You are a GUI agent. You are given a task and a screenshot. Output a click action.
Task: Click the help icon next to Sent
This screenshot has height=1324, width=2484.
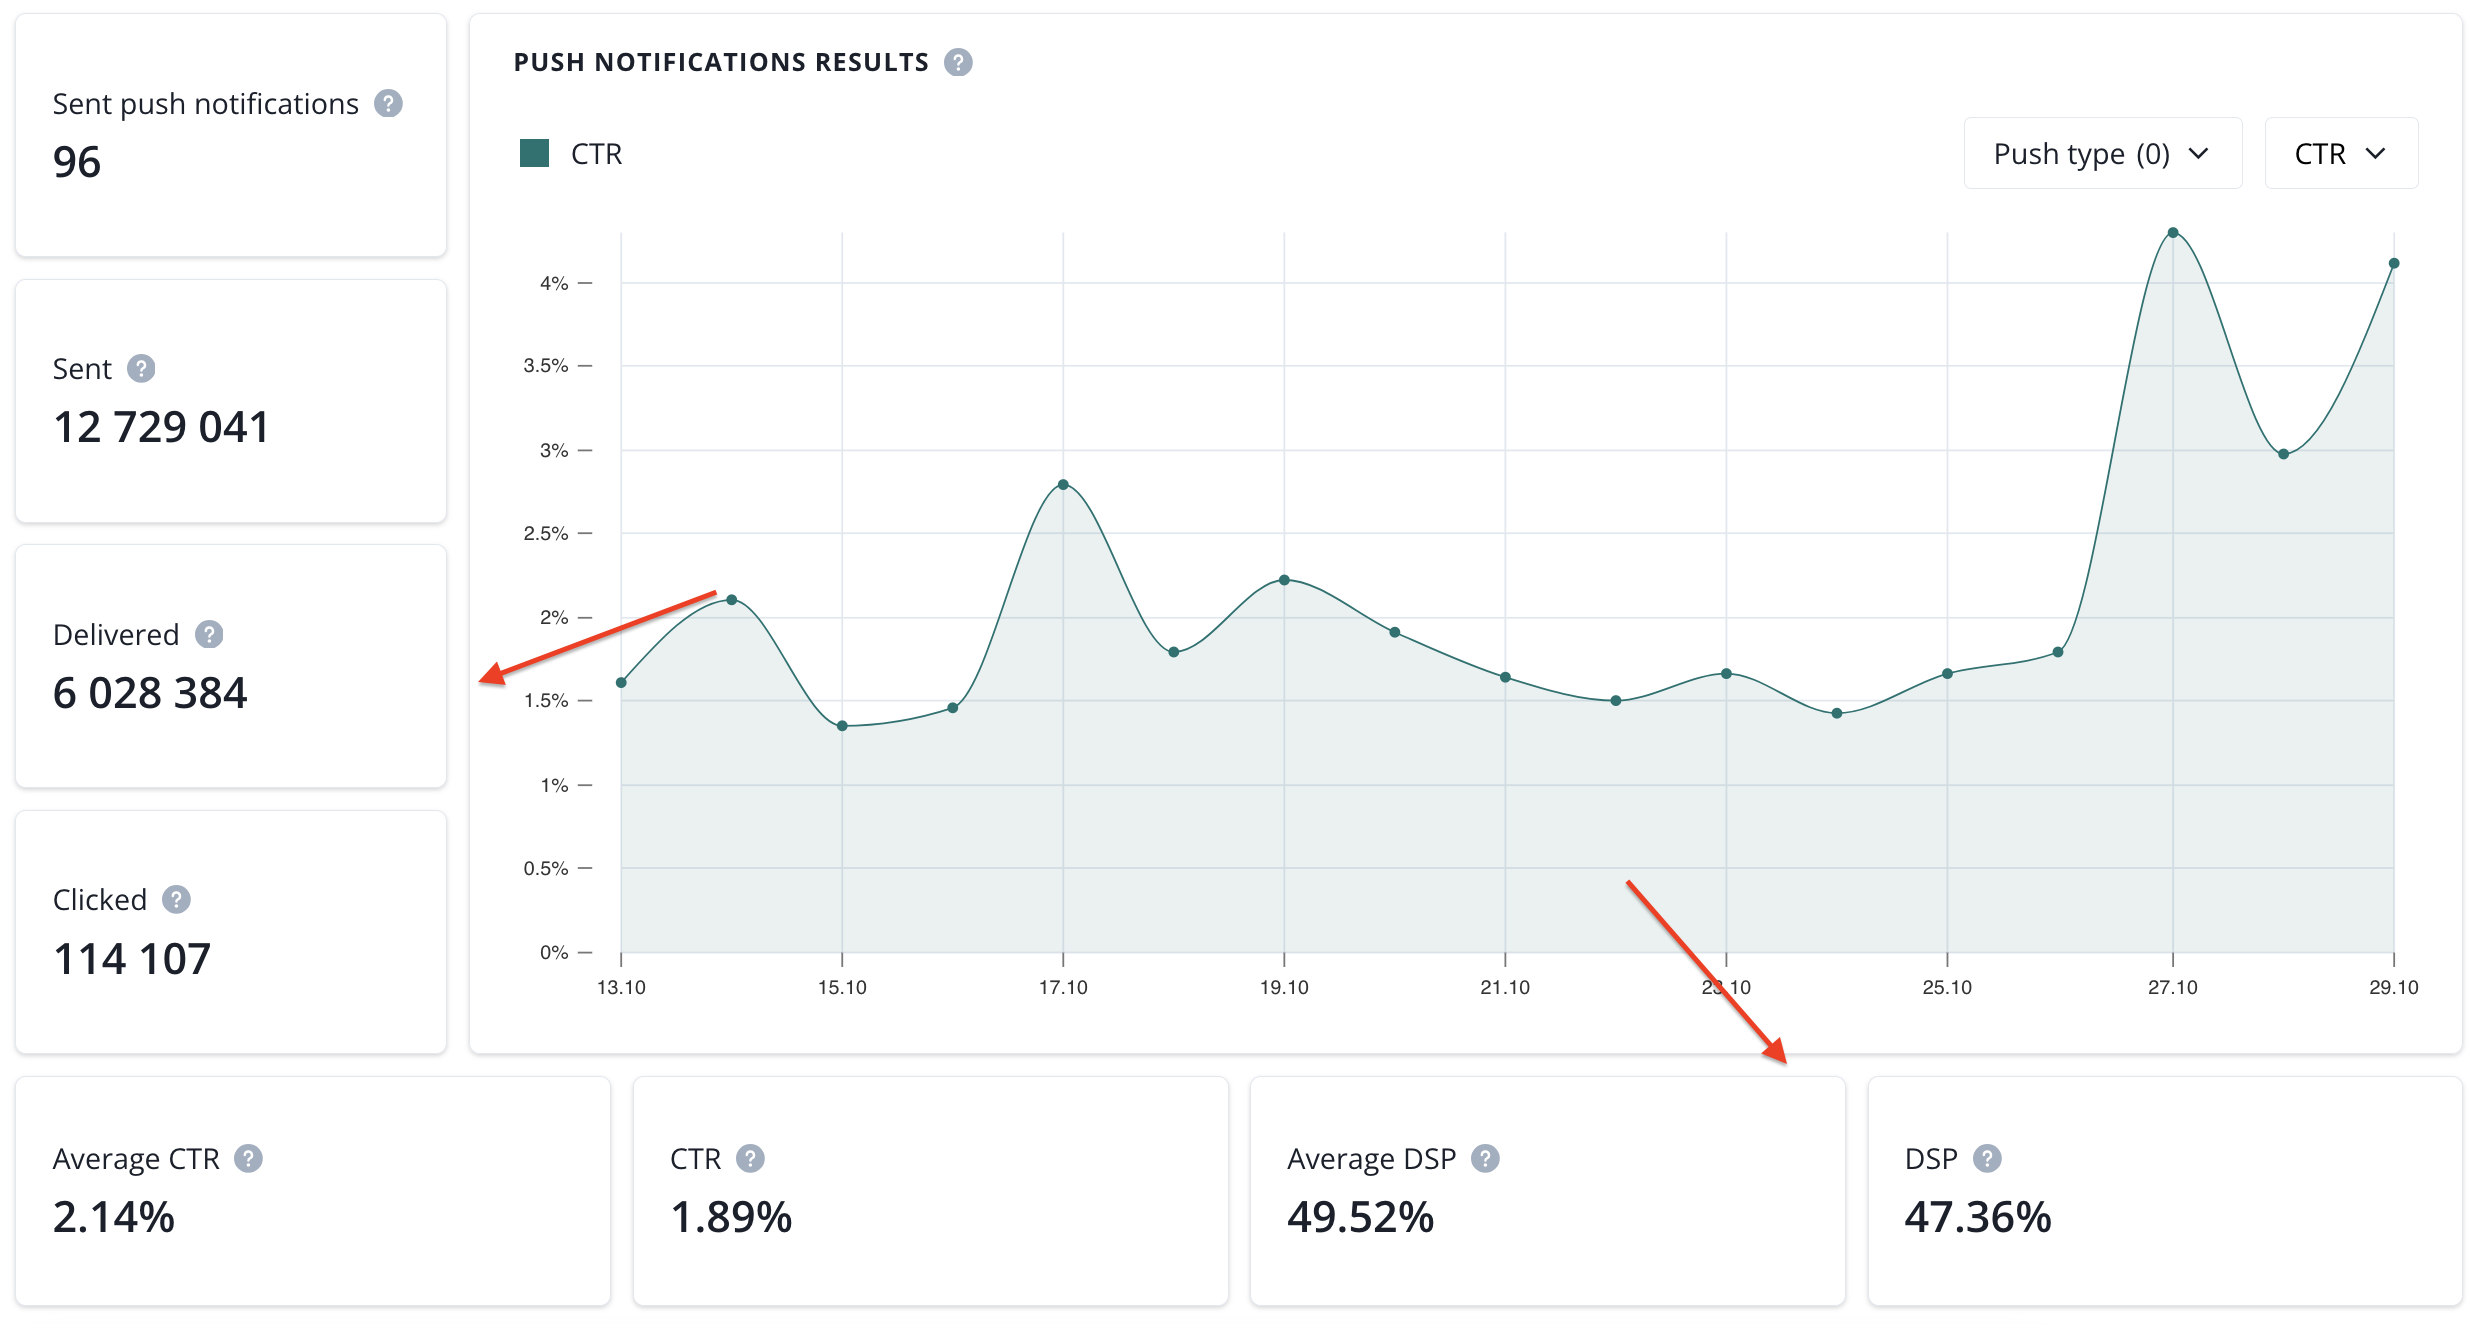coord(141,369)
